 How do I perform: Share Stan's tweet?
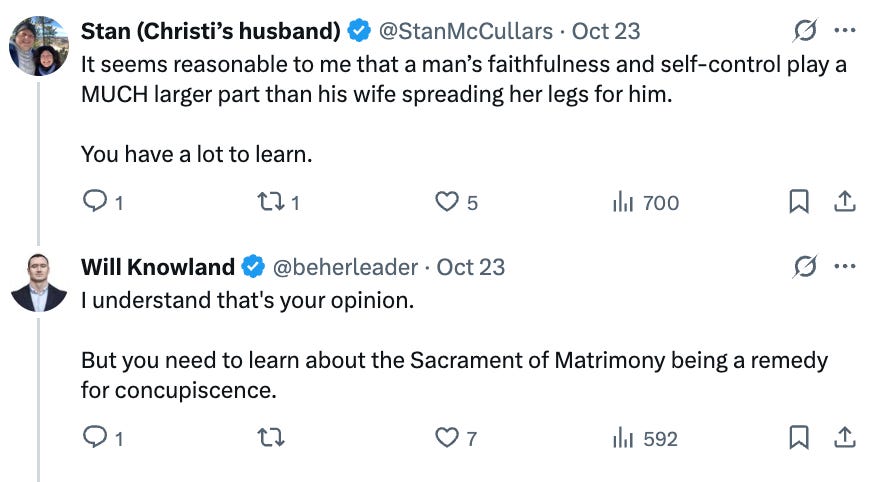coord(845,202)
